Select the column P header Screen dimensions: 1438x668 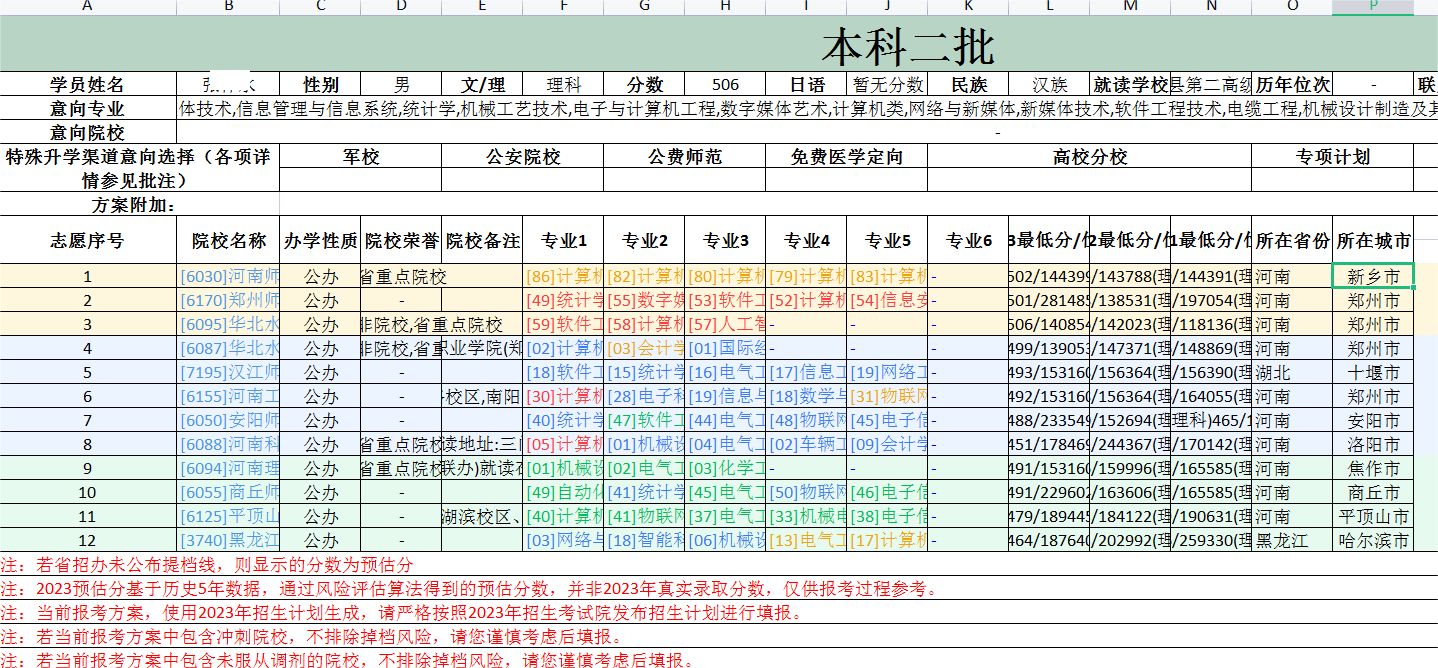pyautogui.click(x=1372, y=8)
